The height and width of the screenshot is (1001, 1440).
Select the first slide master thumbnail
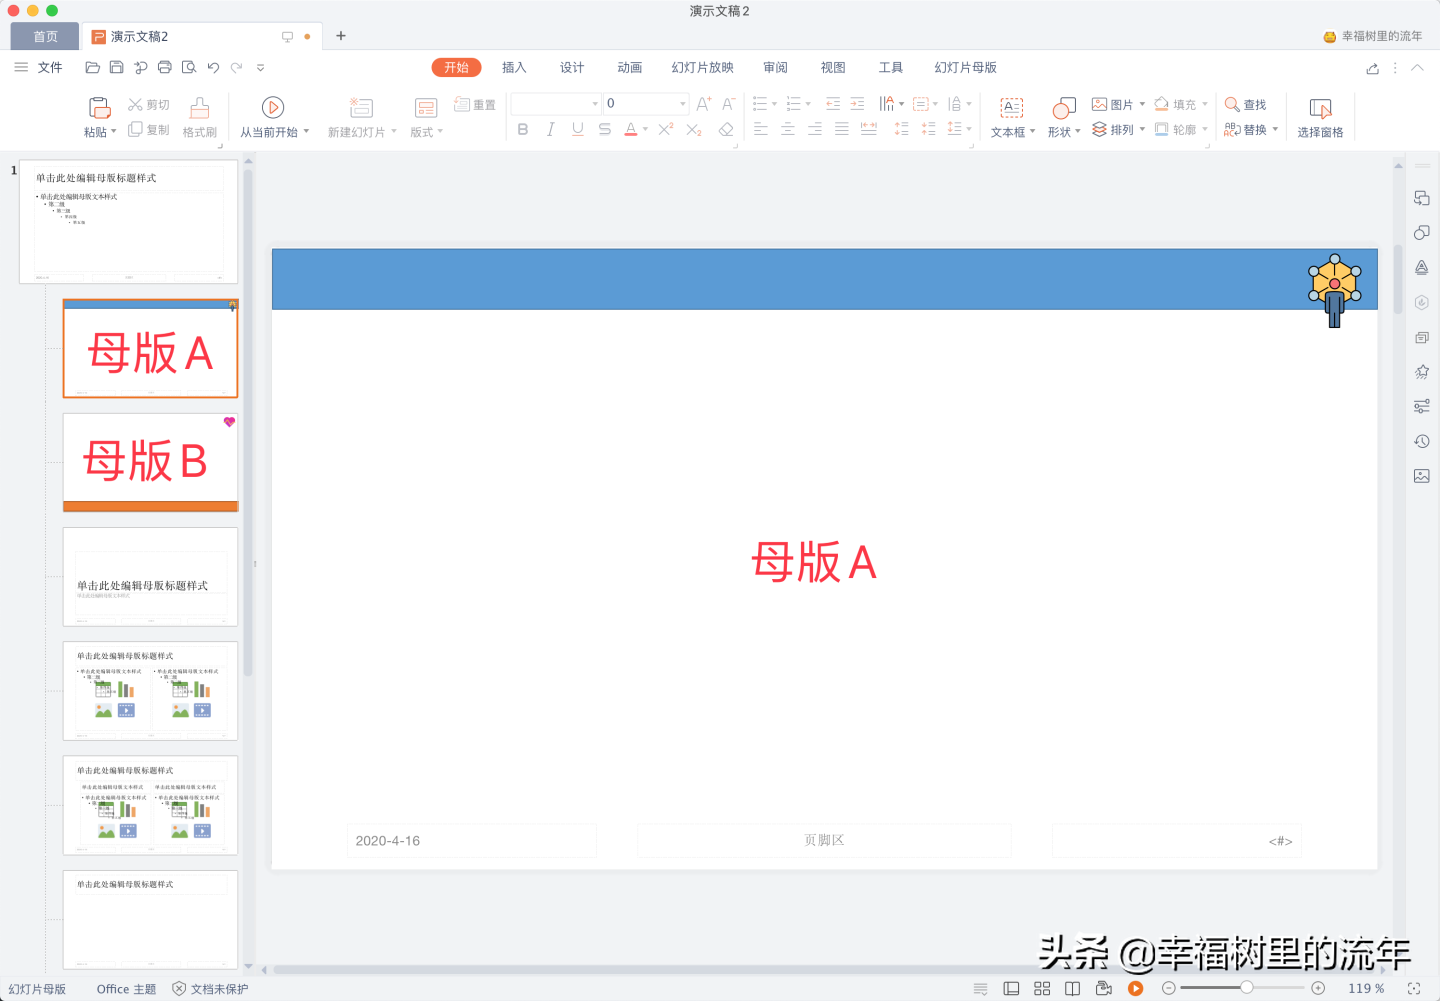click(x=129, y=222)
